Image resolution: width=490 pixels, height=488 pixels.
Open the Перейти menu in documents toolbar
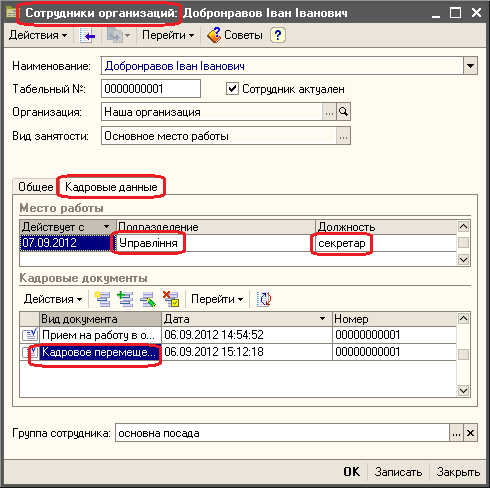(217, 299)
